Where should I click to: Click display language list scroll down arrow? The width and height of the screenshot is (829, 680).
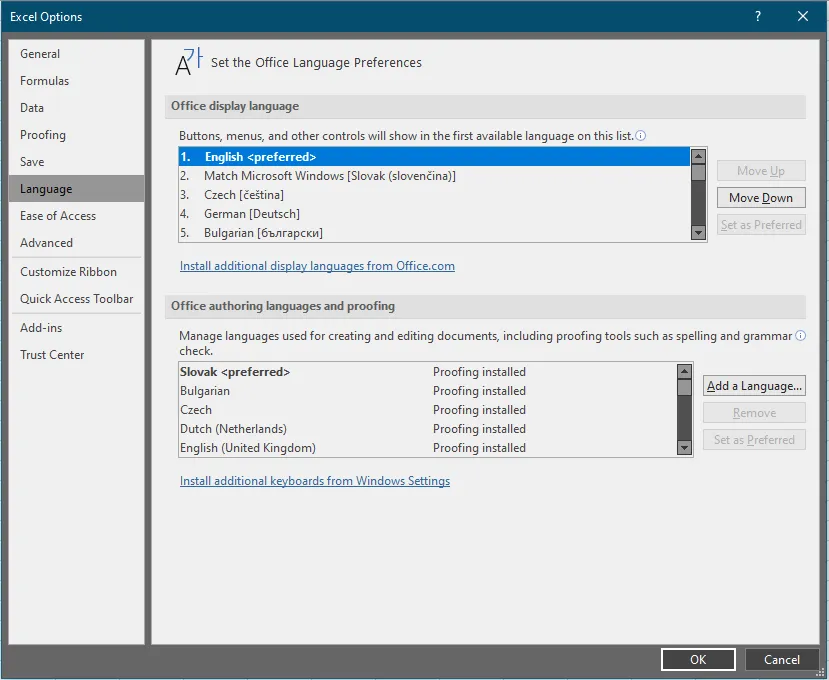click(698, 232)
